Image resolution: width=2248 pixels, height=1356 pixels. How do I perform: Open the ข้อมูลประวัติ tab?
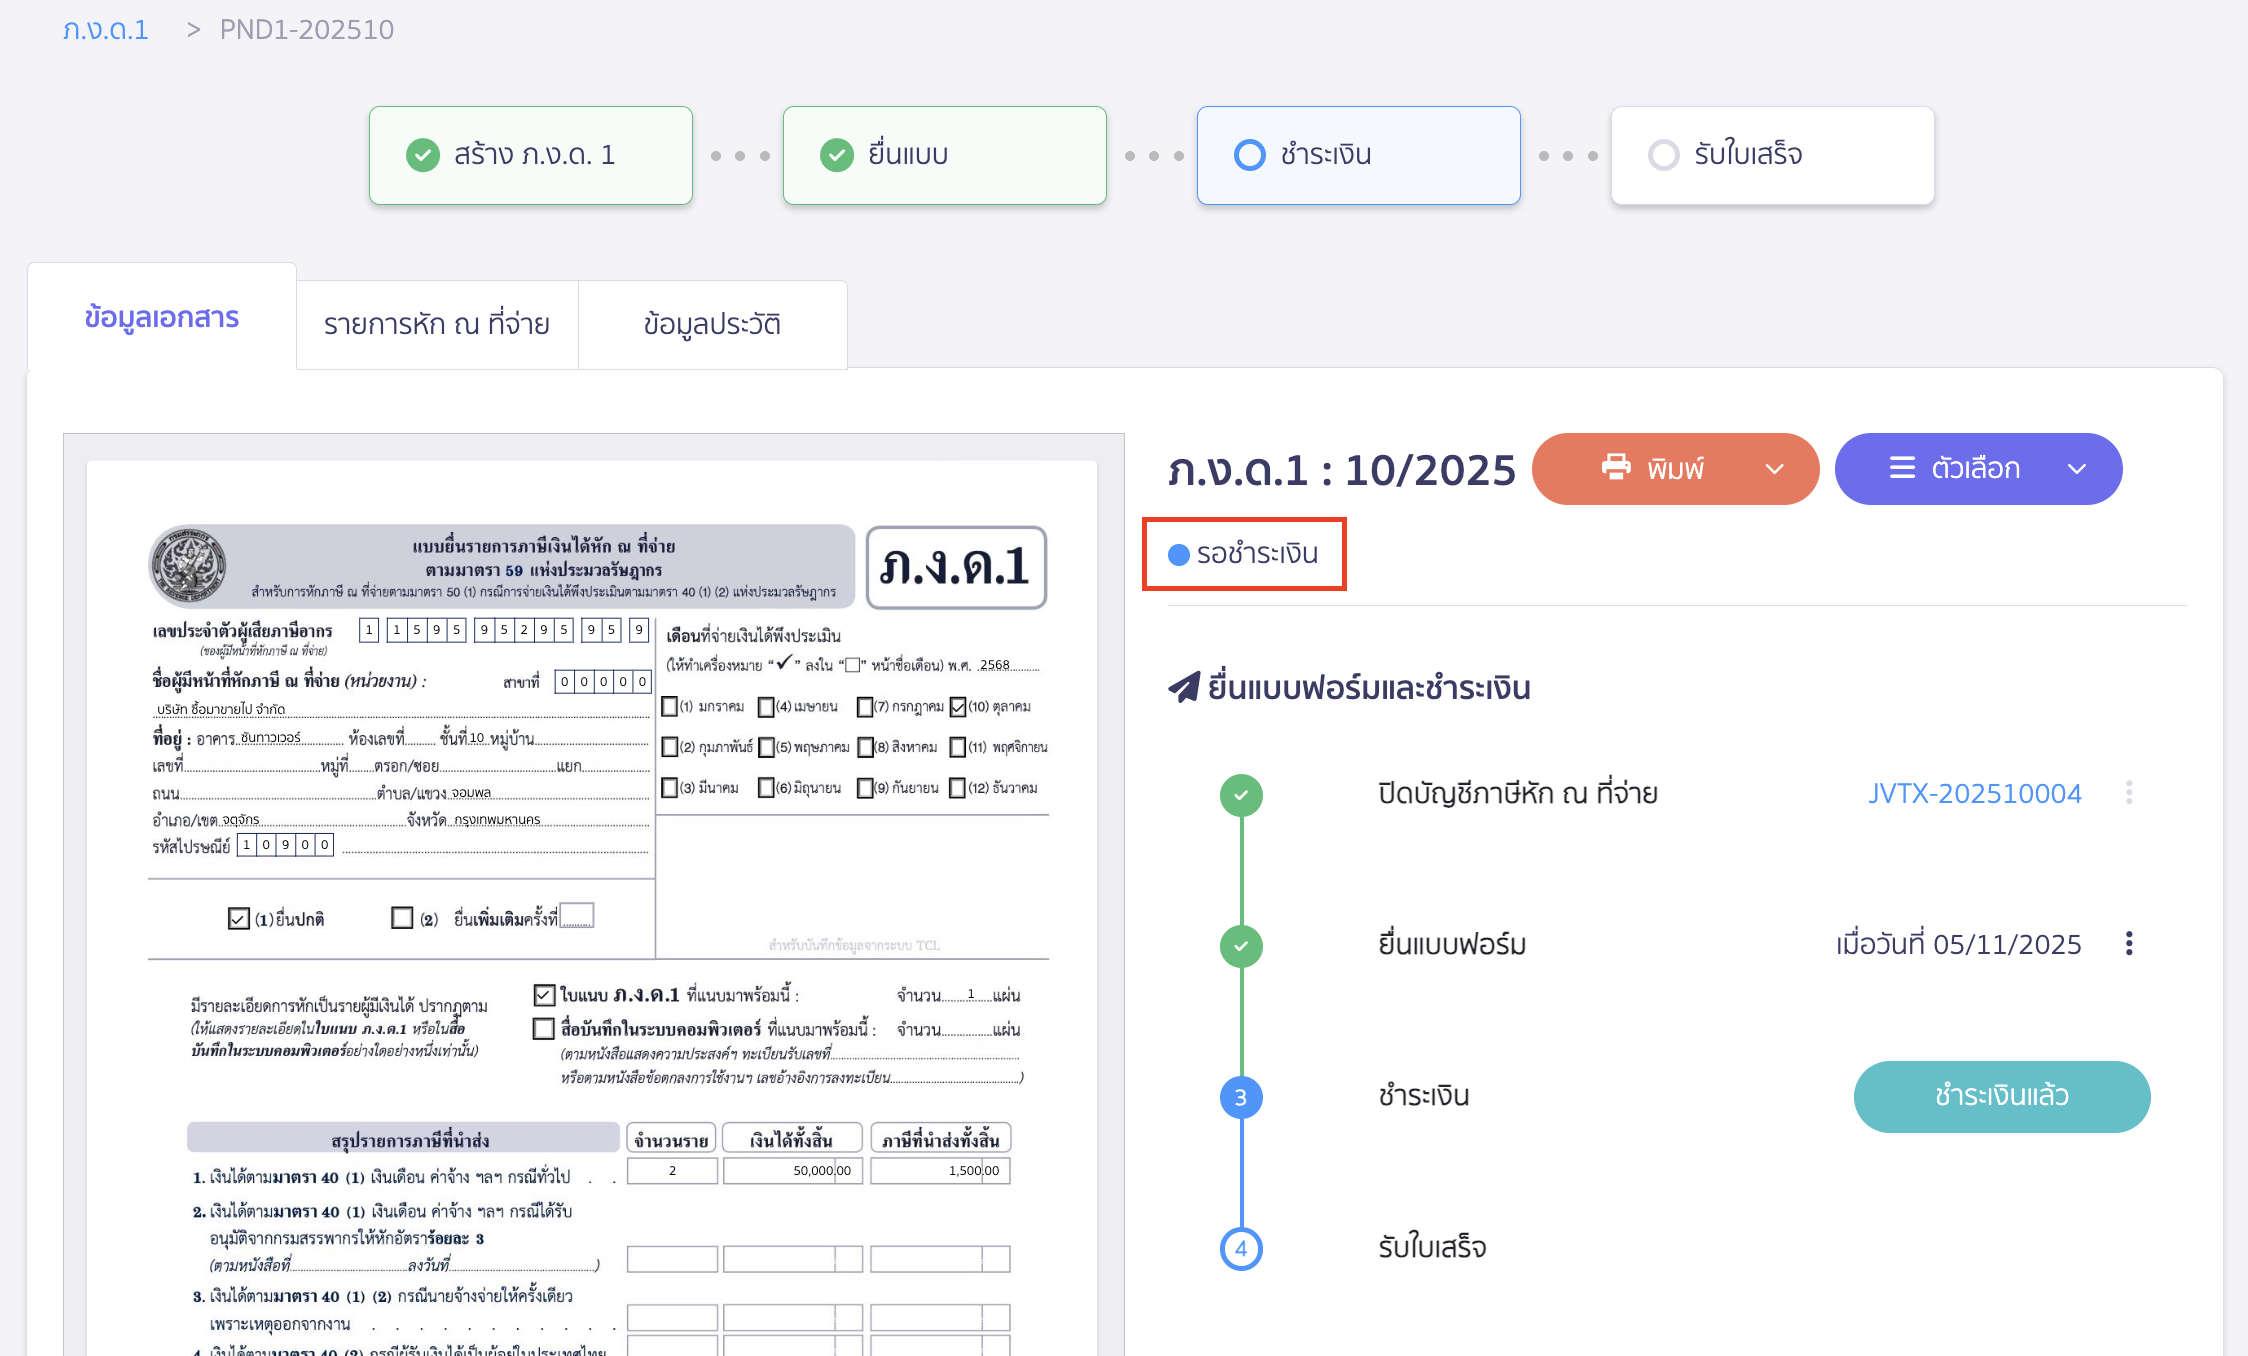(713, 324)
